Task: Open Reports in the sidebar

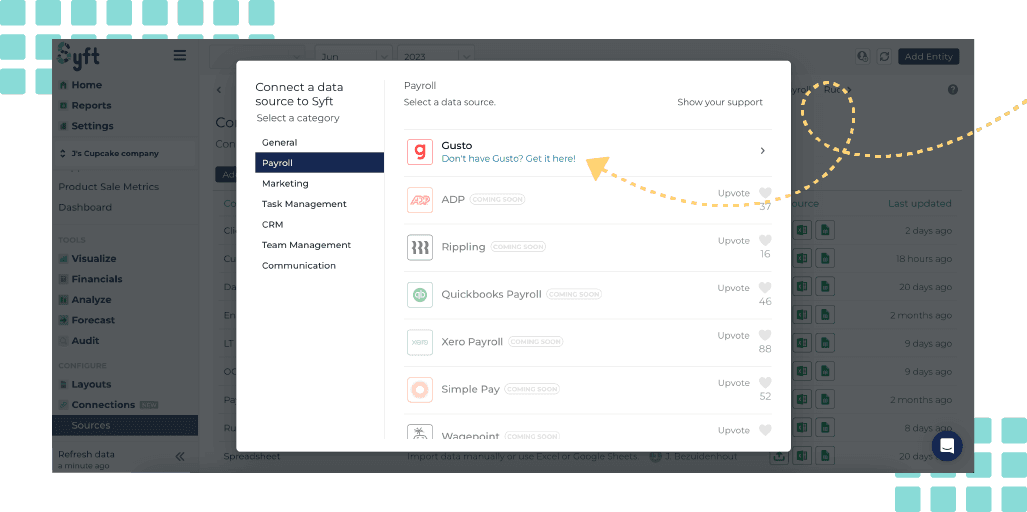Action: point(91,105)
